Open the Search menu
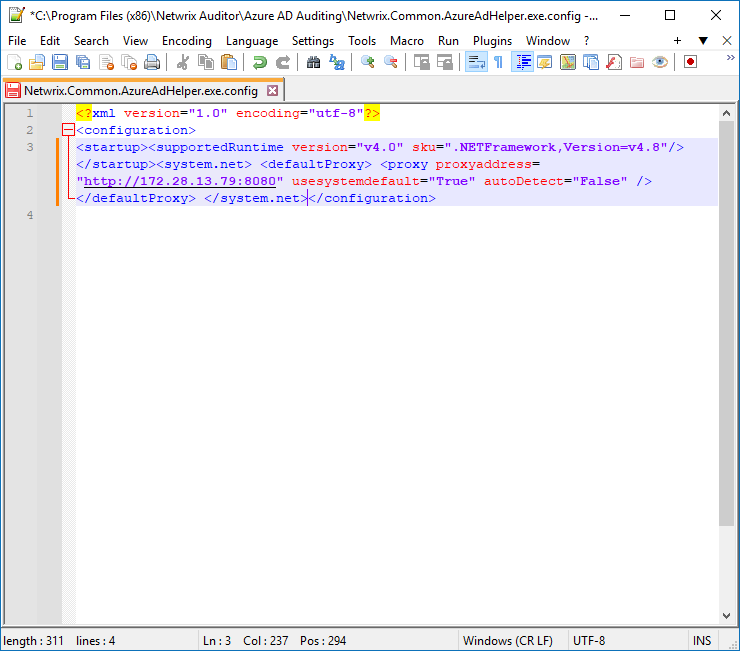The height and width of the screenshot is (651, 740). (x=91, y=41)
